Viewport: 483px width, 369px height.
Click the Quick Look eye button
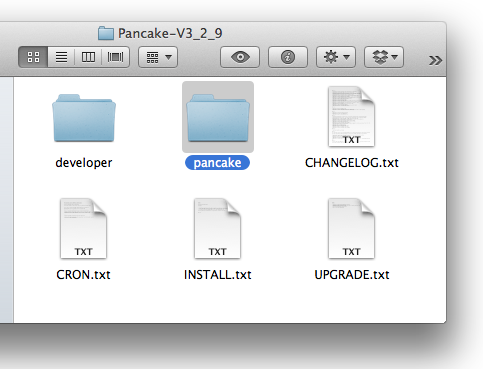point(240,57)
